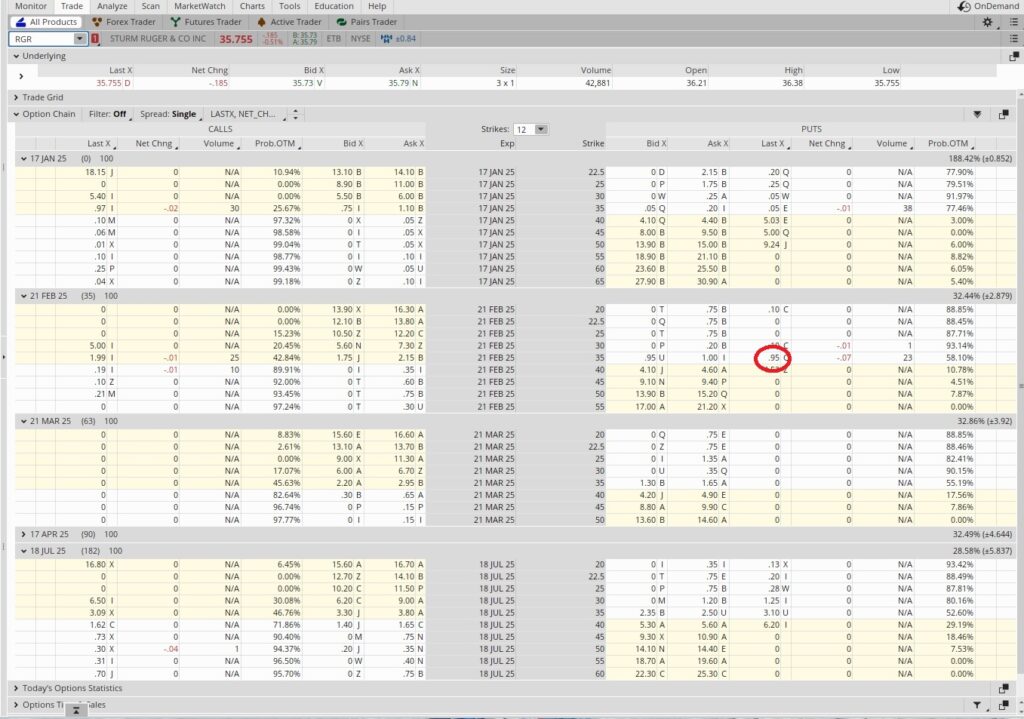This screenshot has height=719, width=1024.
Task: Switch to Forex Trader sub-tab
Action: pyautogui.click(x=123, y=22)
